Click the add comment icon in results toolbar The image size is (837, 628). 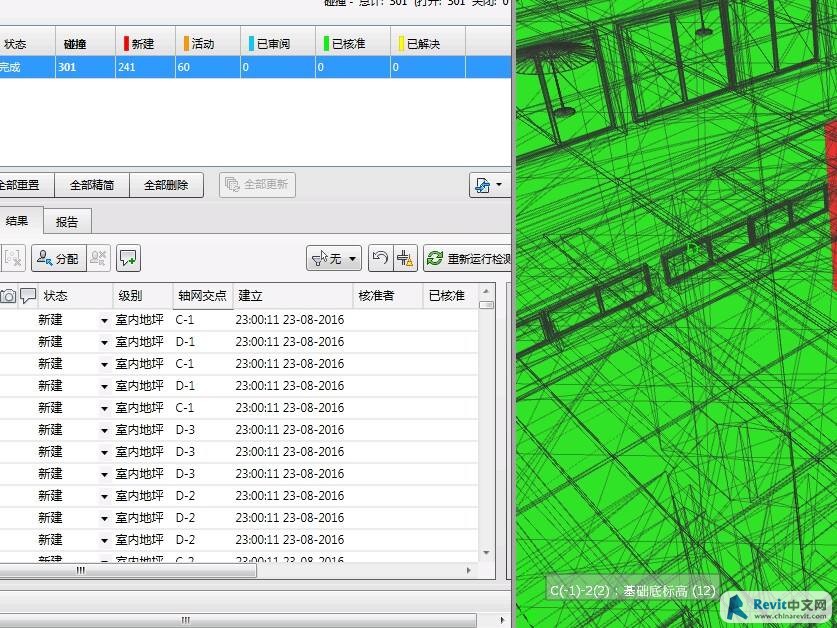[128, 258]
